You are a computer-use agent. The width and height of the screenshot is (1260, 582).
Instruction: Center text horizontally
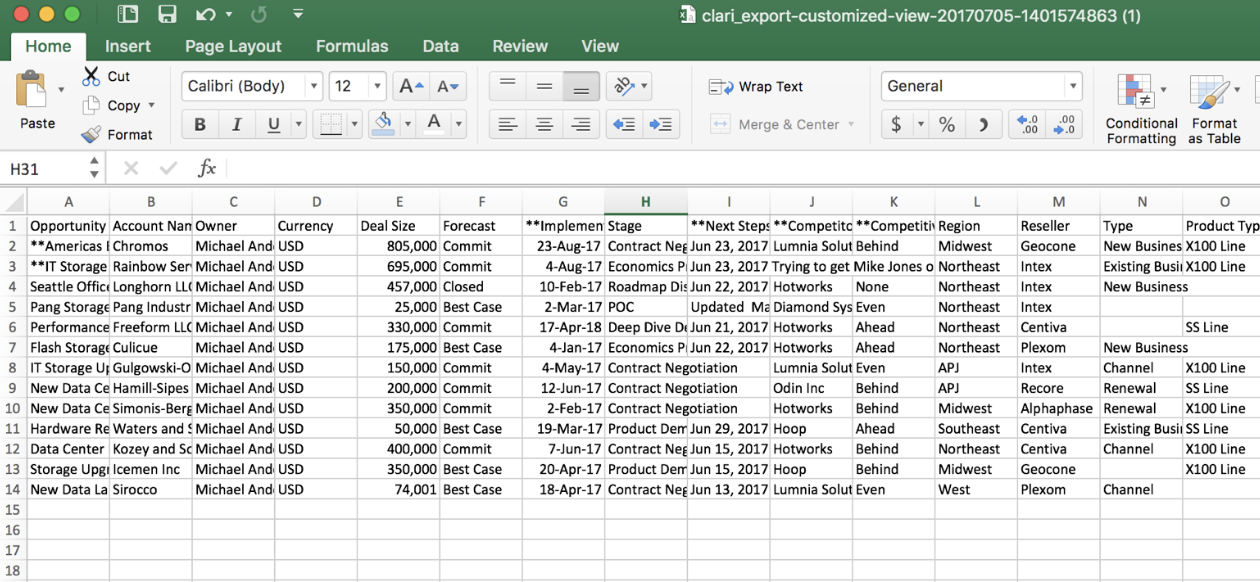(x=544, y=125)
